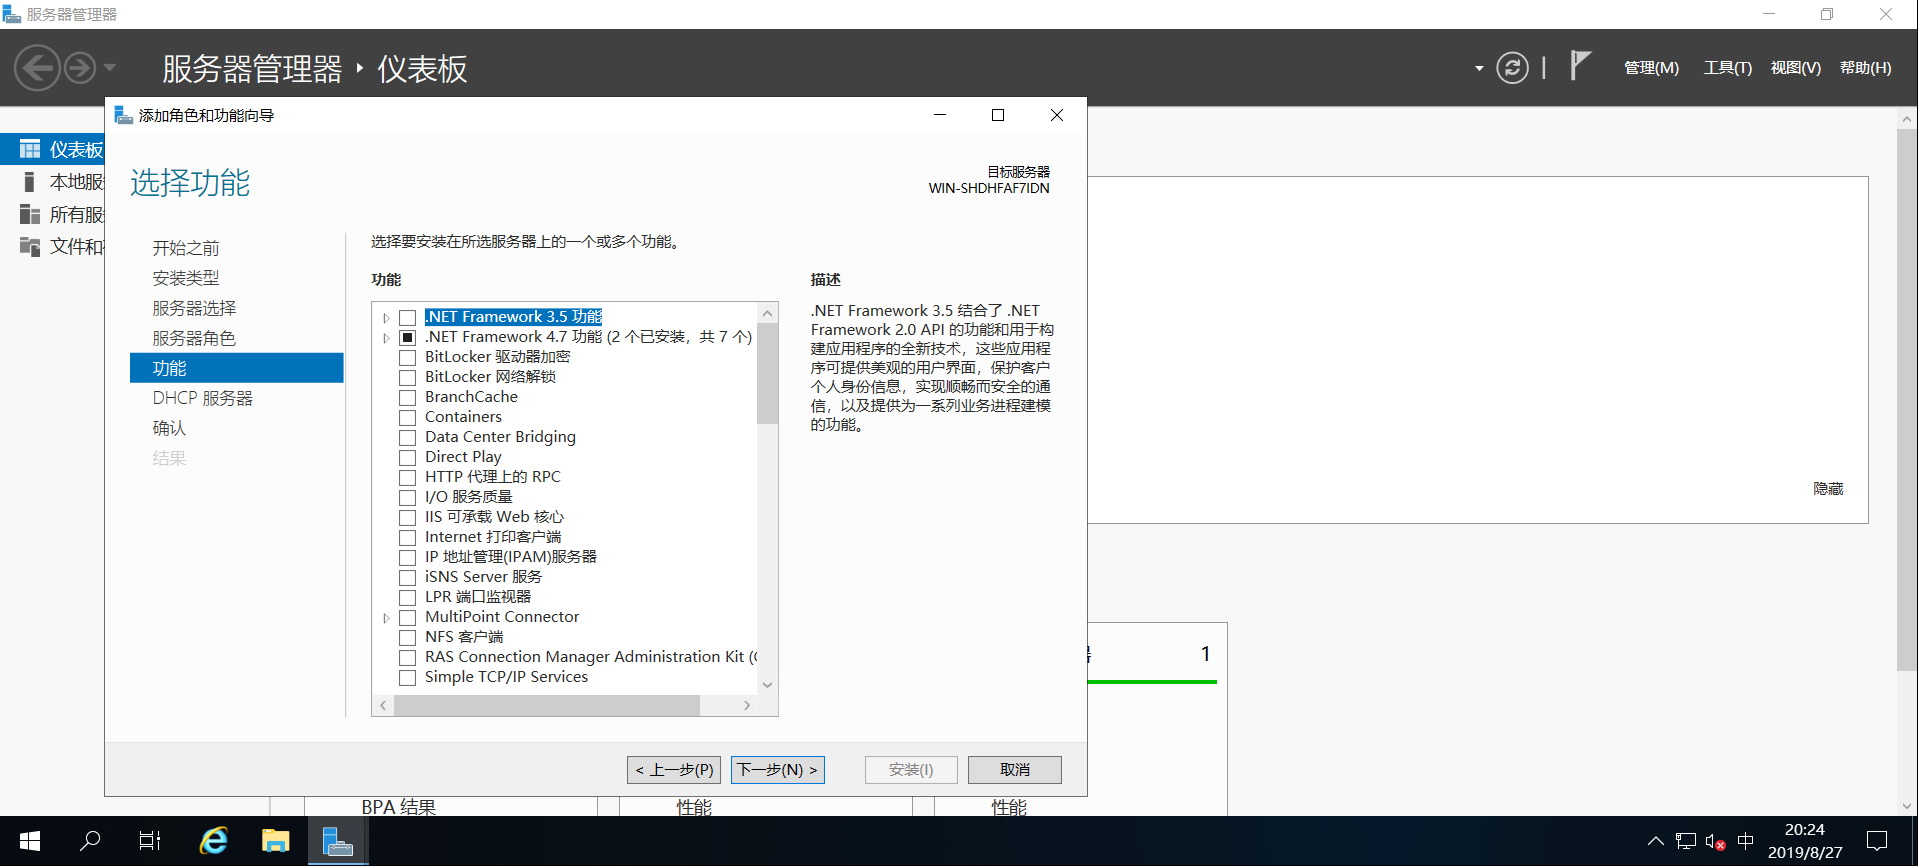Expand the MultiPoint Connector node

pyautogui.click(x=386, y=618)
